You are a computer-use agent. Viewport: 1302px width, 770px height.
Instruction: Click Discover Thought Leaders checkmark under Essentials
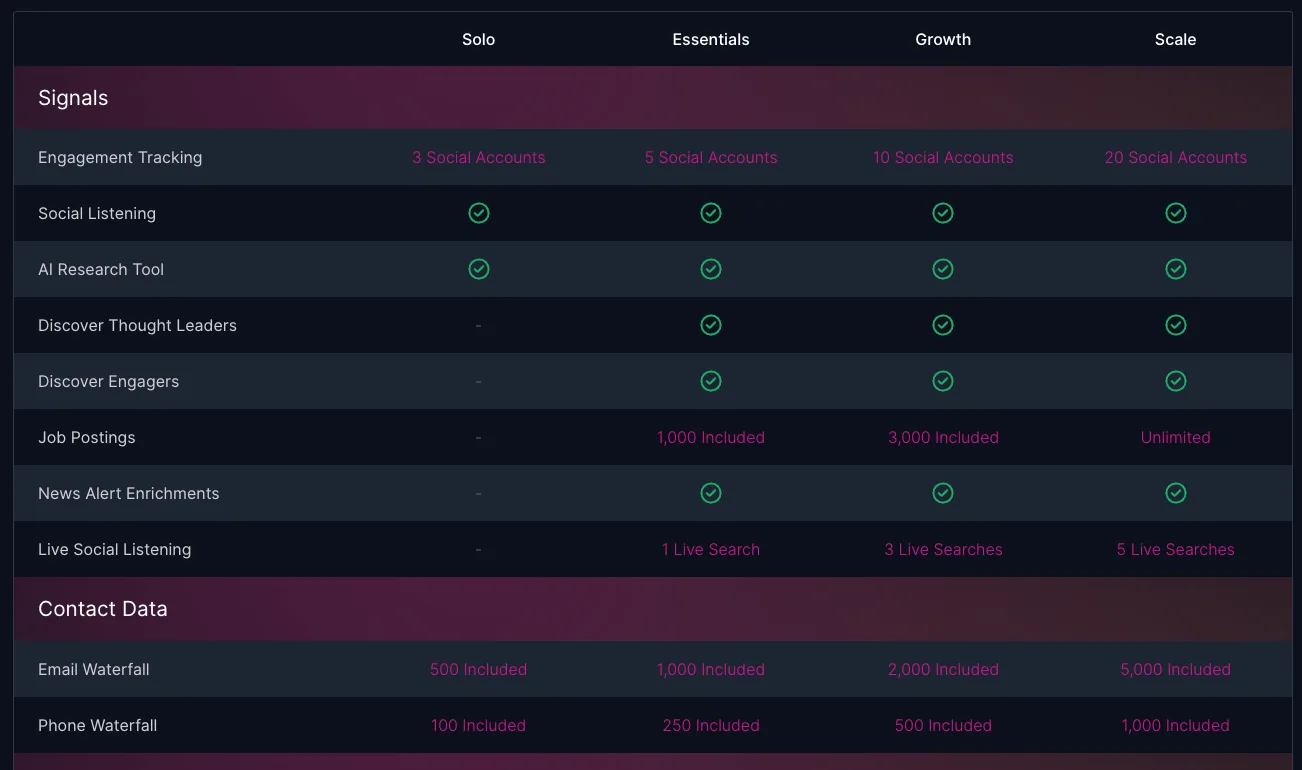[x=711, y=325]
